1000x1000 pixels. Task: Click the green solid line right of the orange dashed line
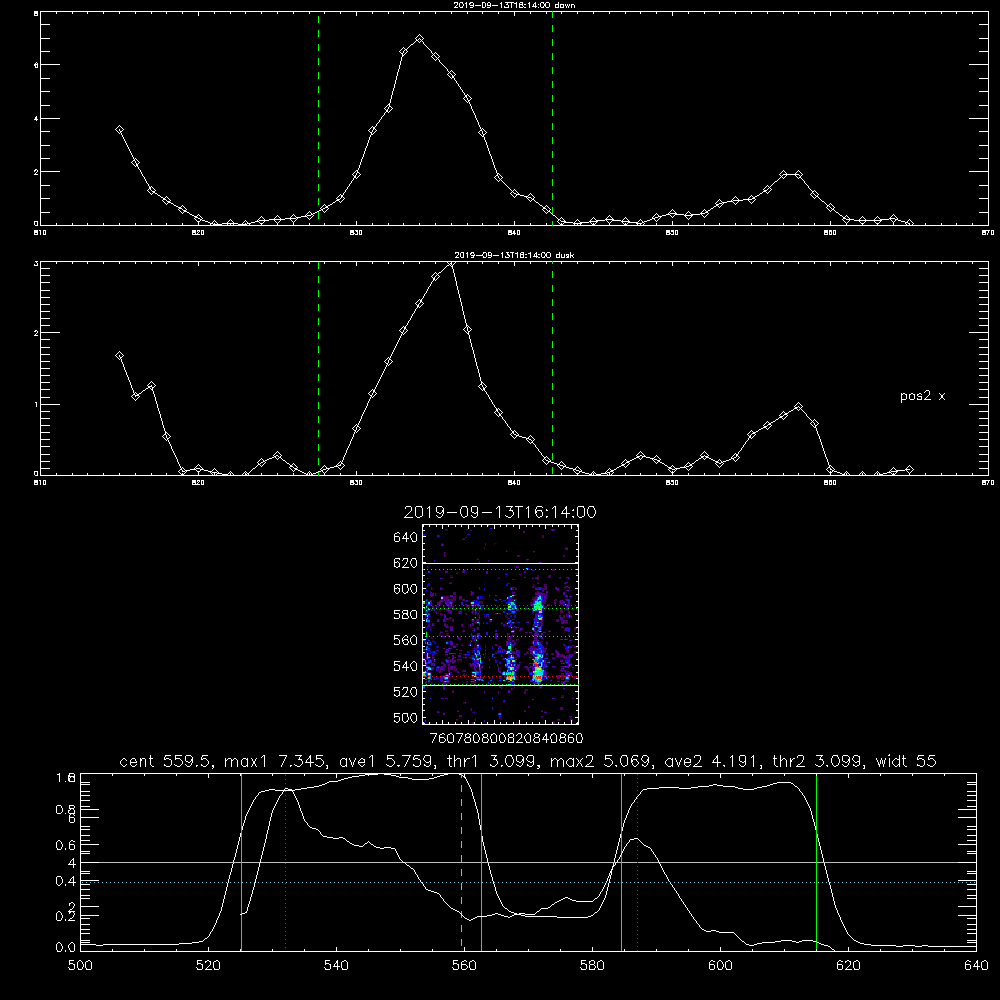click(481, 861)
